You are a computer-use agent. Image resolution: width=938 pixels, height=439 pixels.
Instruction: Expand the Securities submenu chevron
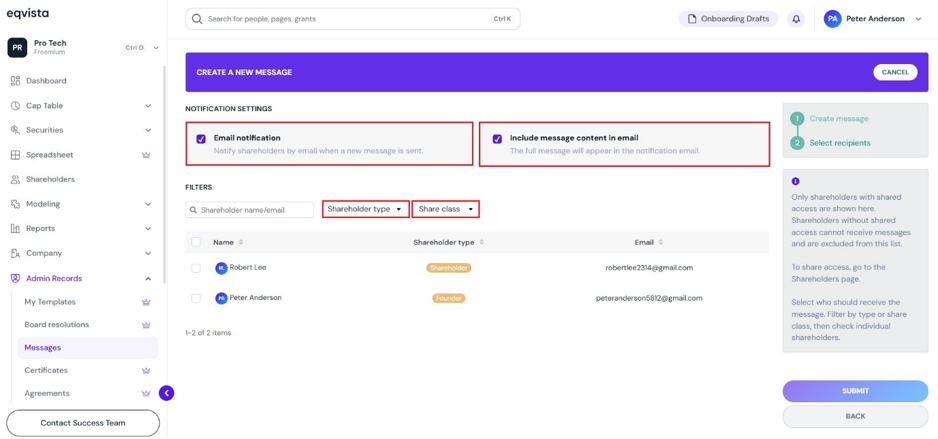pyautogui.click(x=148, y=130)
